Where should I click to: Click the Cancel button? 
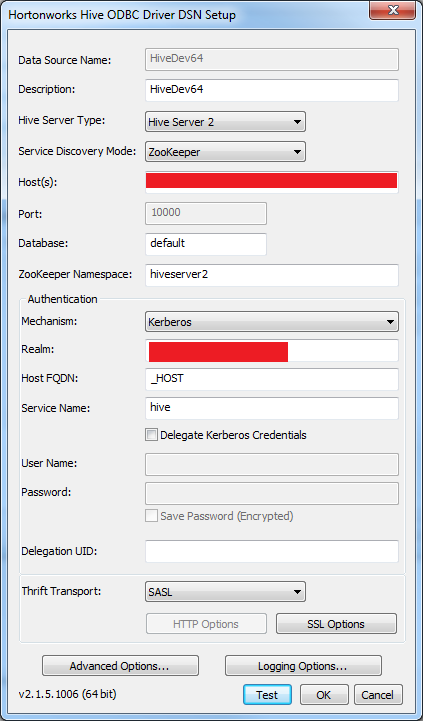(x=377, y=694)
